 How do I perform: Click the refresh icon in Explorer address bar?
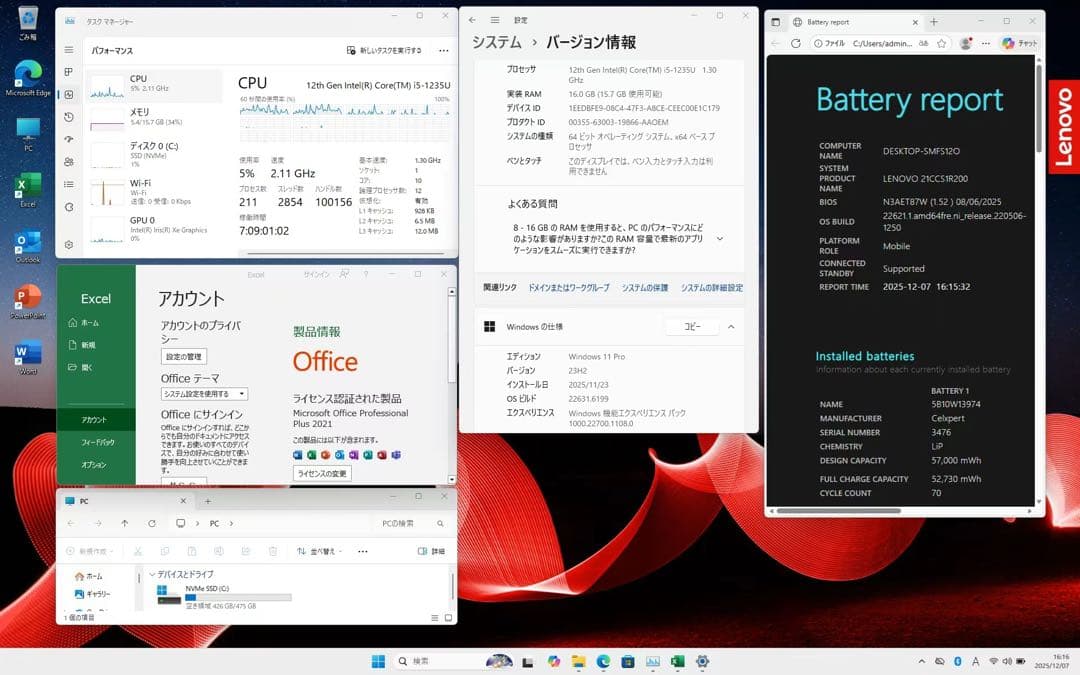click(x=153, y=523)
